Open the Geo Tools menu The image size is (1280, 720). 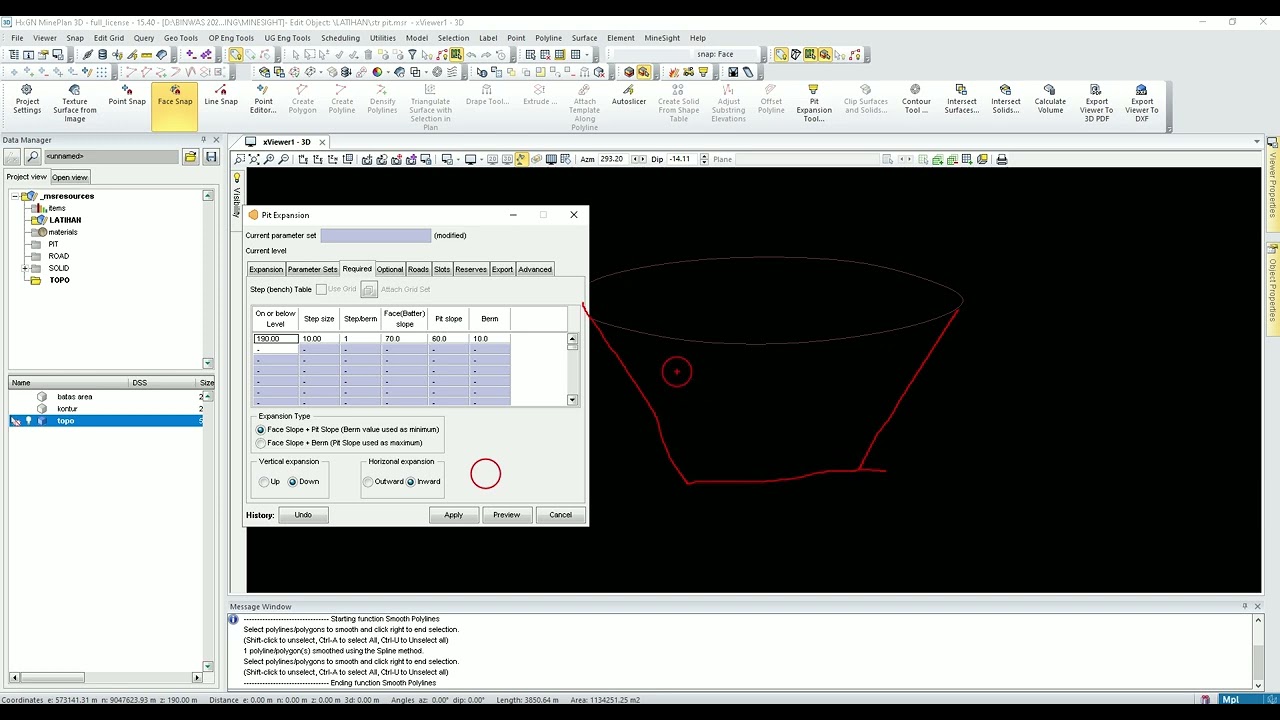pos(181,38)
